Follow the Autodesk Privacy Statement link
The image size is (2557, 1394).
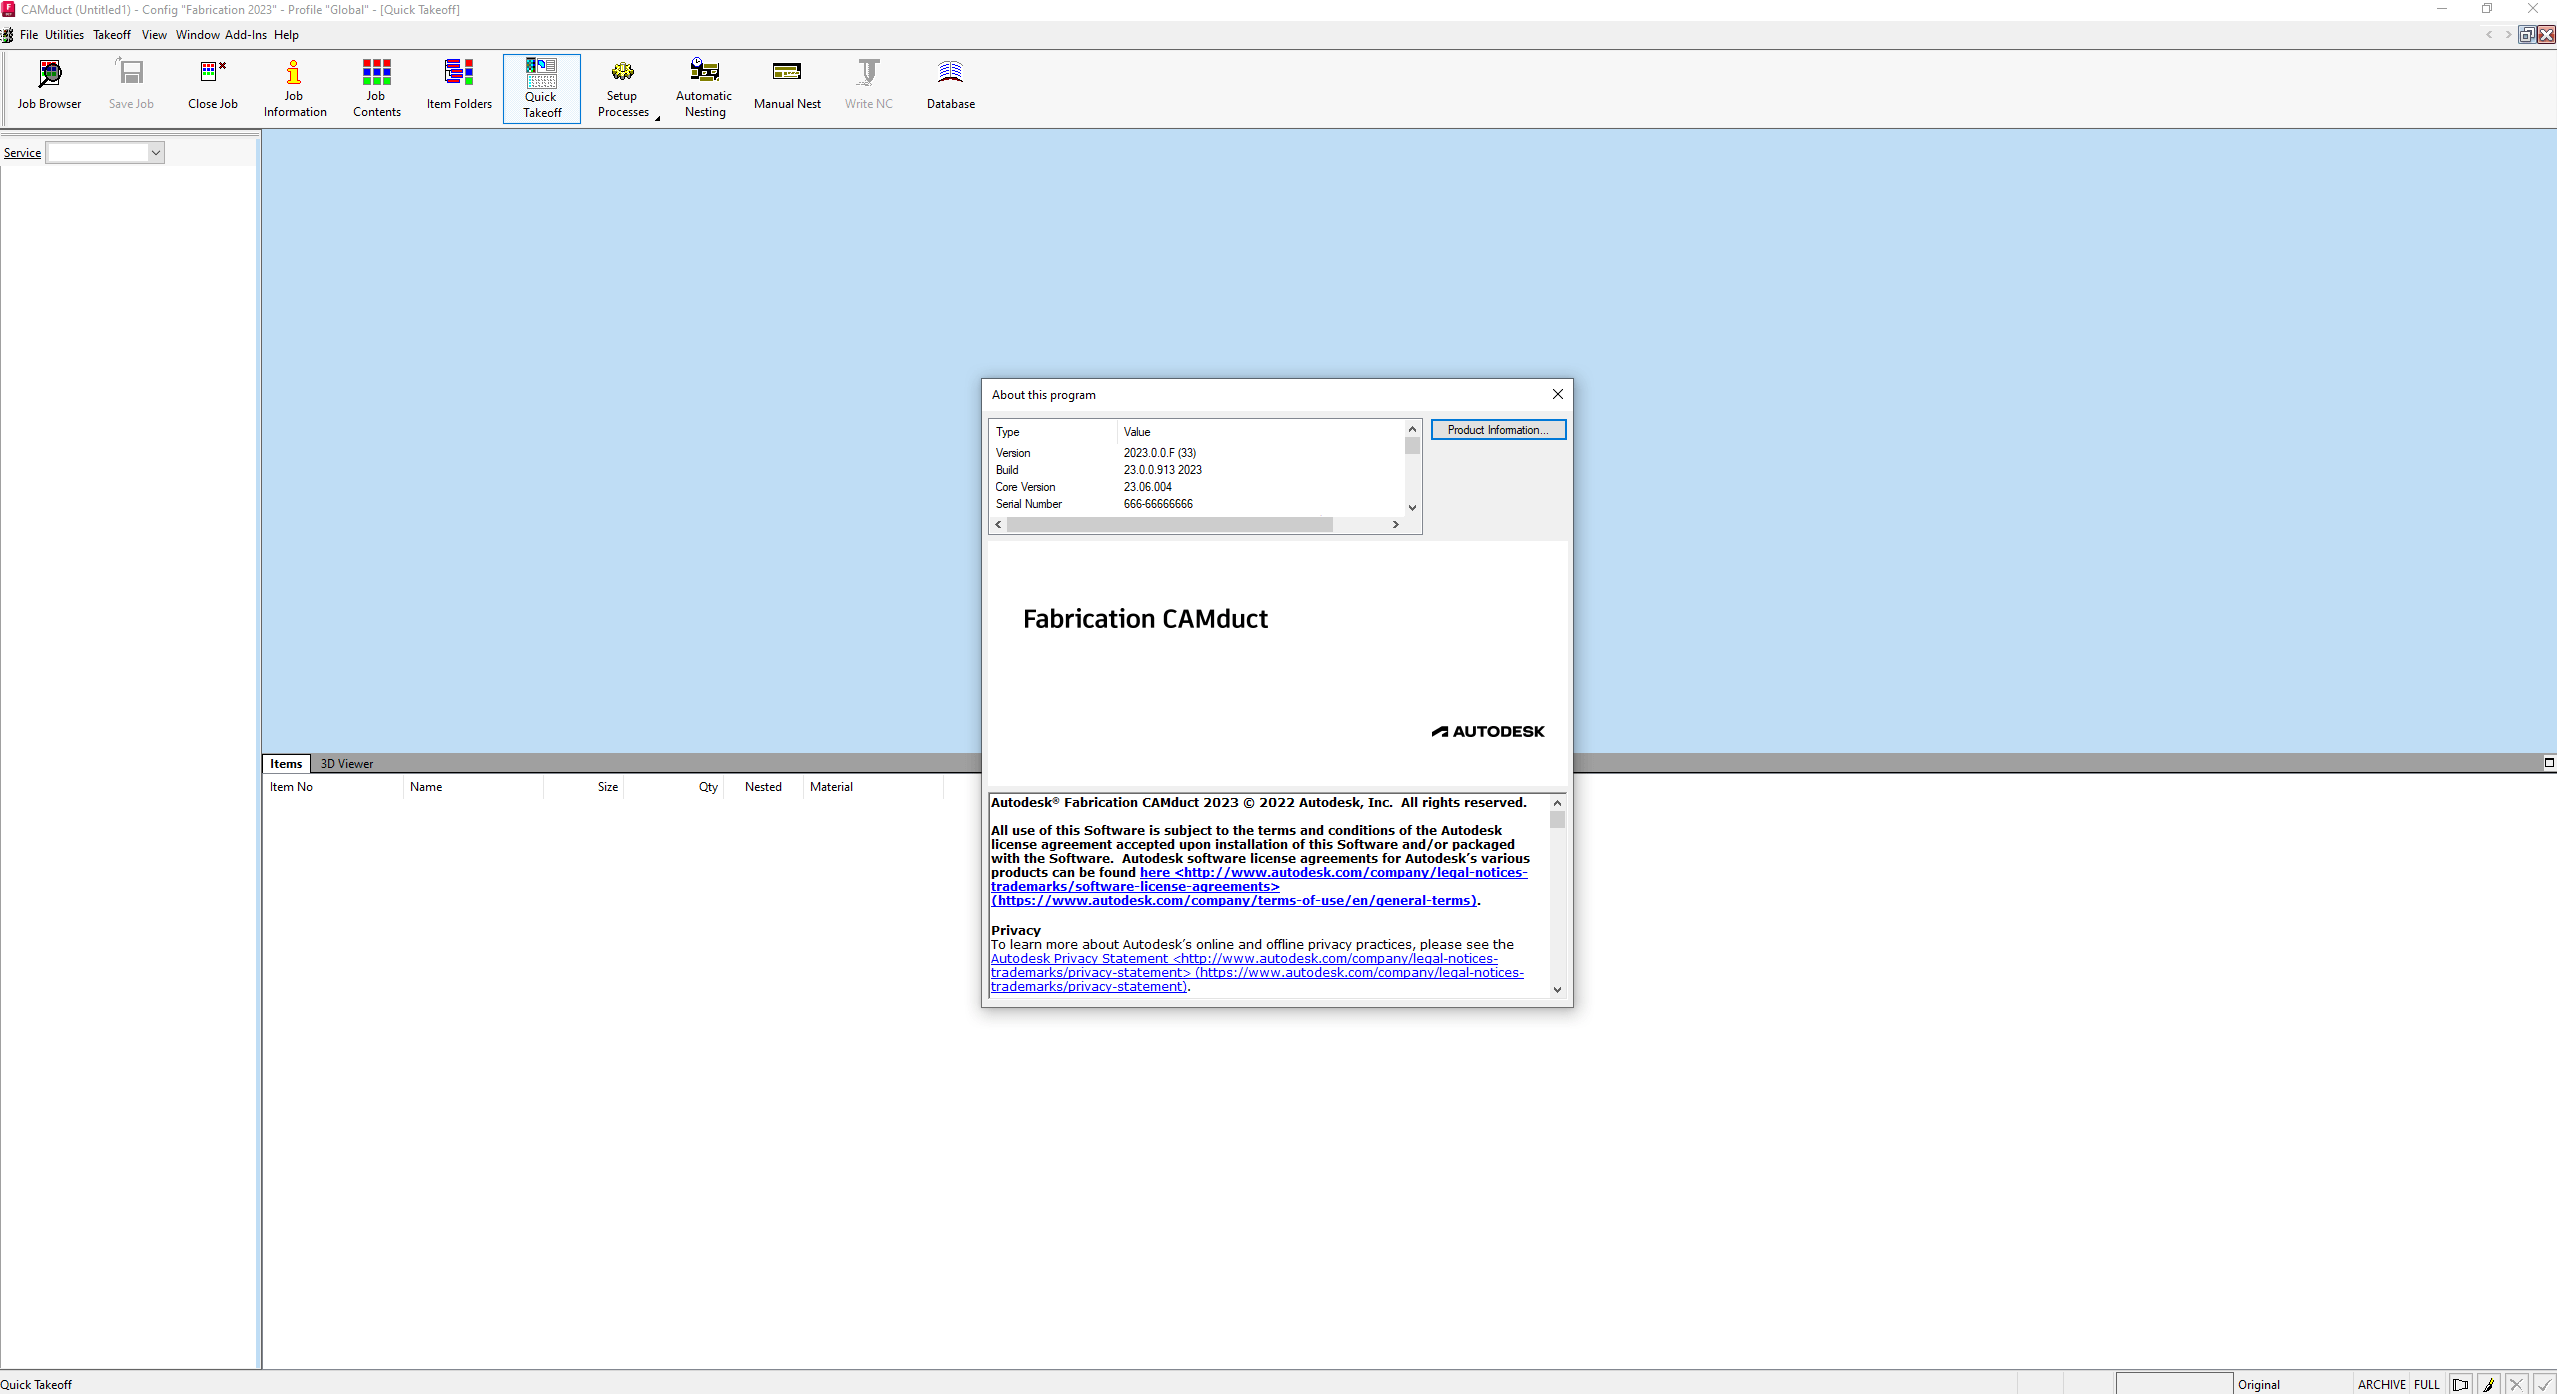click(x=1078, y=958)
